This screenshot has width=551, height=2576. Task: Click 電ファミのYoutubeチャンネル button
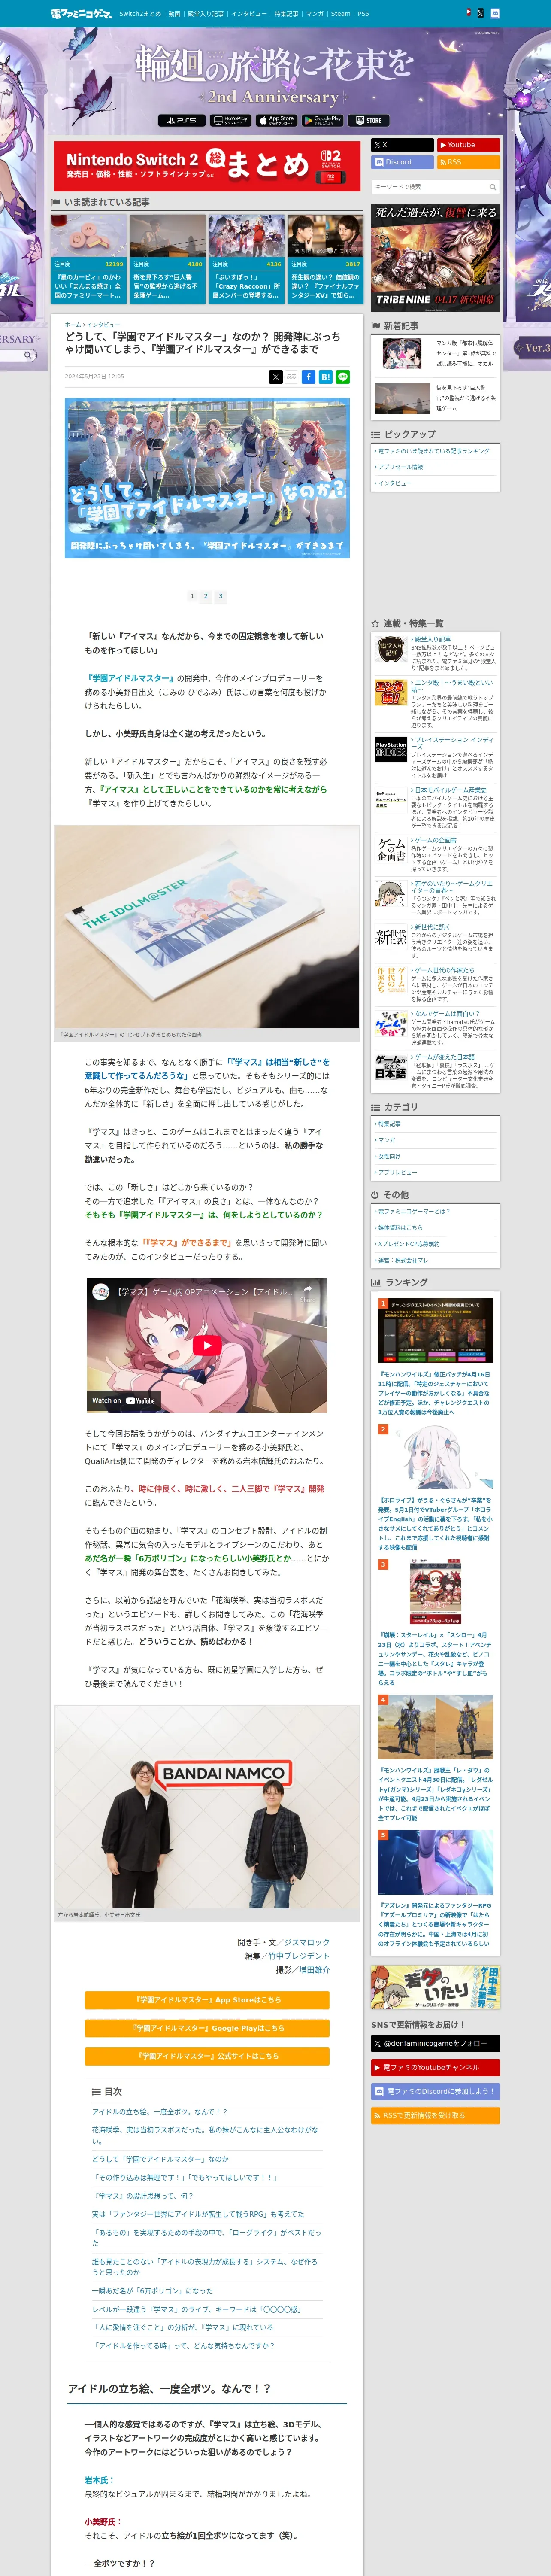(435, 2067)
